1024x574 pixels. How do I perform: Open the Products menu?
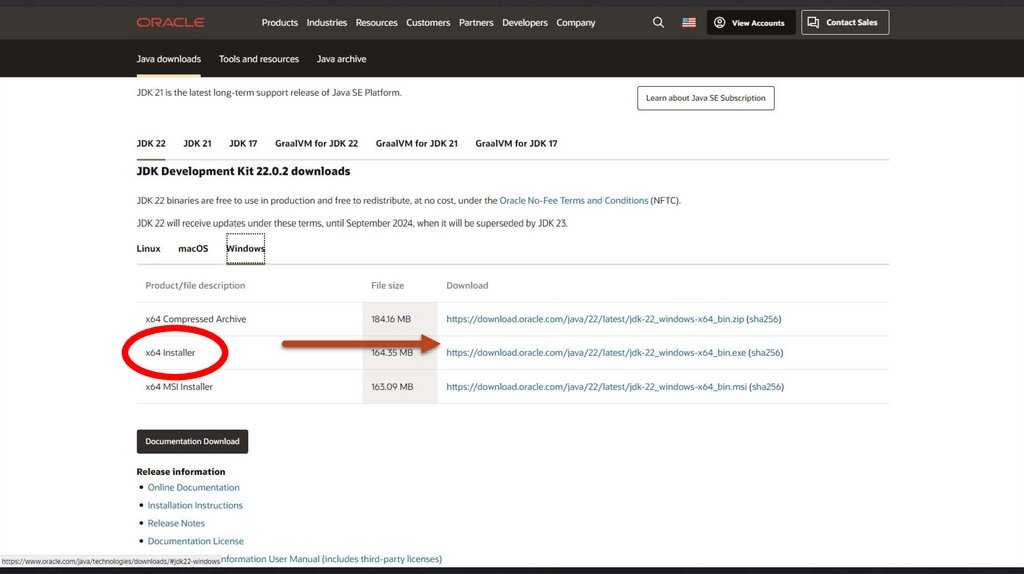click(x=280, y=22)
